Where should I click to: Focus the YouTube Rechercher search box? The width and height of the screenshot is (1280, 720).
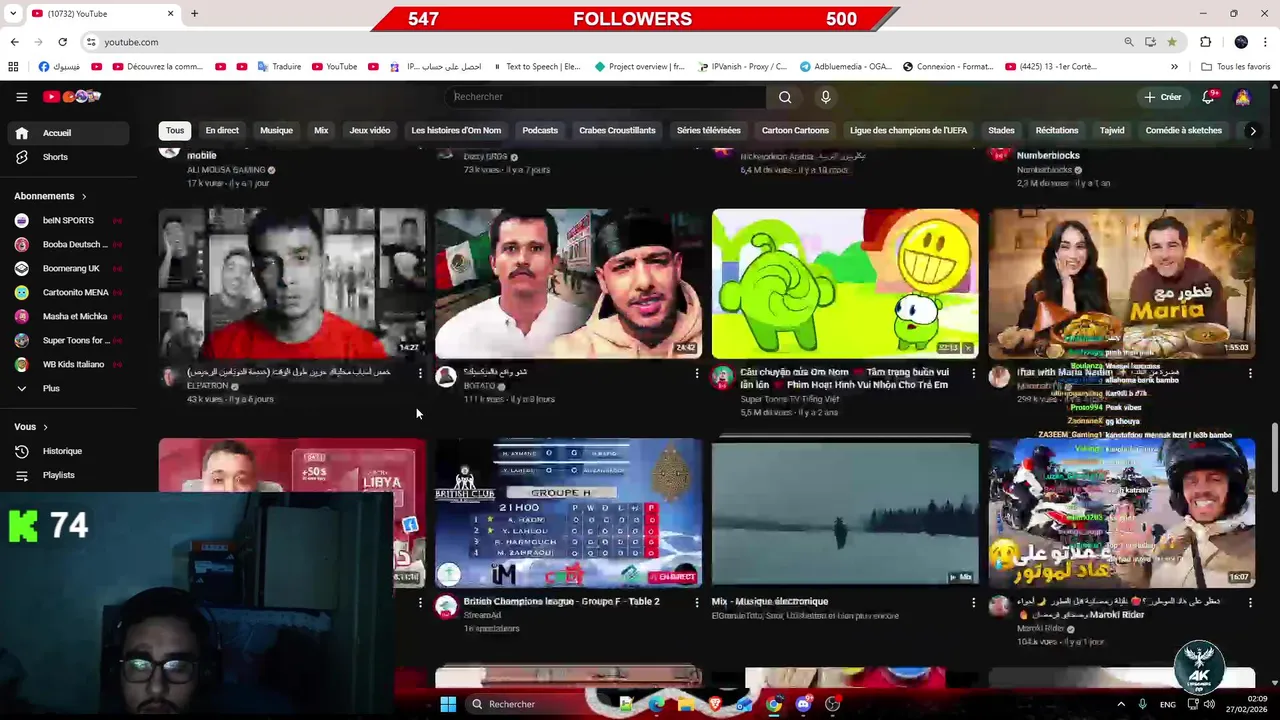(x=606, y=97)
